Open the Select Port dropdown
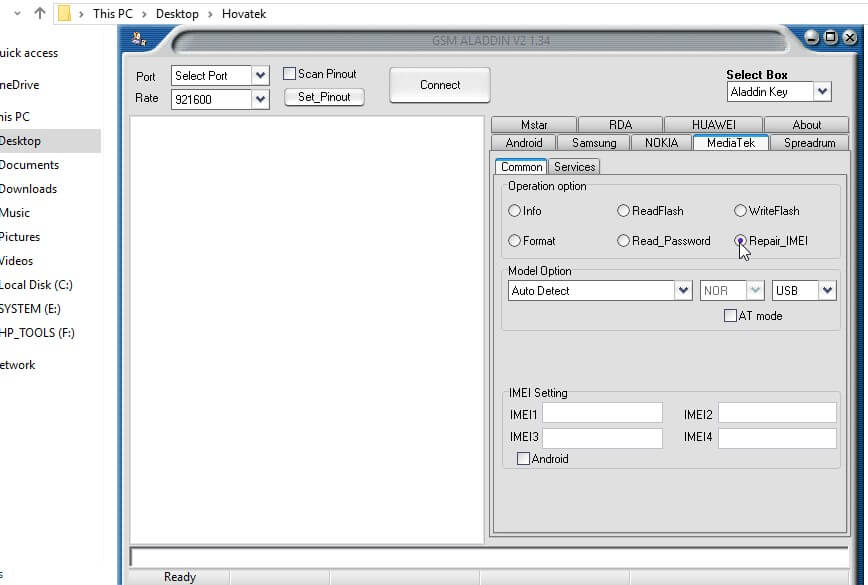 pos(259,75)
